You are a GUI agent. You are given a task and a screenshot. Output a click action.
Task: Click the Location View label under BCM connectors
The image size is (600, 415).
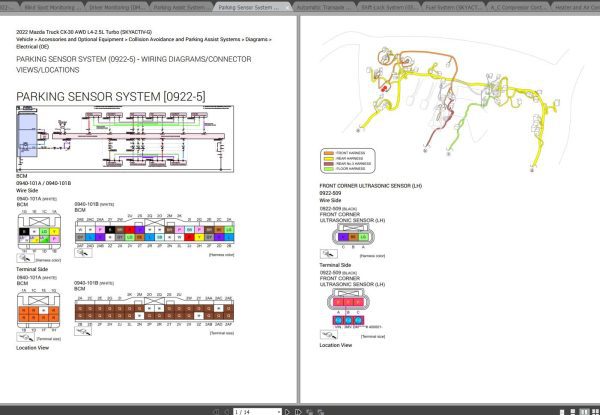[33, 348]
